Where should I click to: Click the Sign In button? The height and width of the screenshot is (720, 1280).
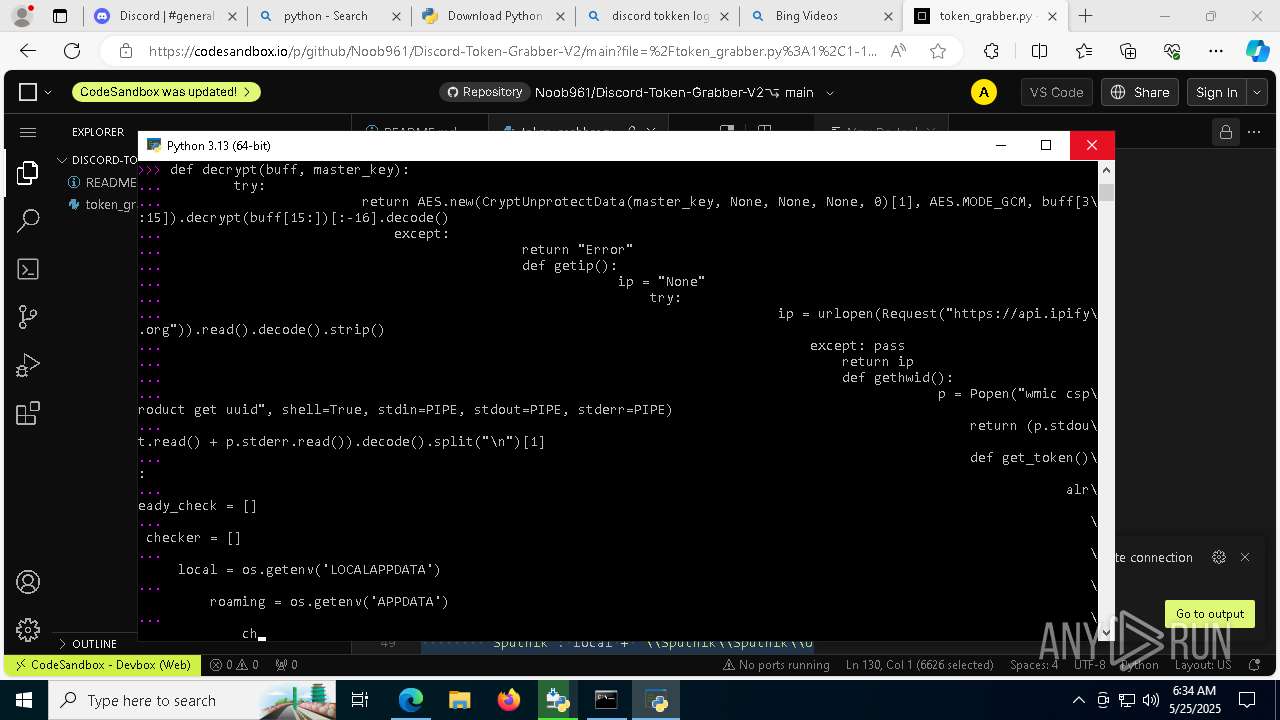[1217, 92]
